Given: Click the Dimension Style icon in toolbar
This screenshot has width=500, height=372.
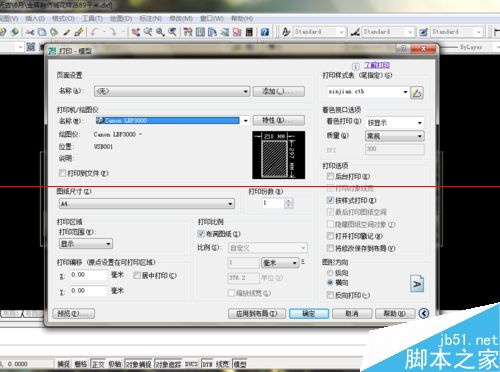Looking at the screenshot, I should tap(355, 32).
